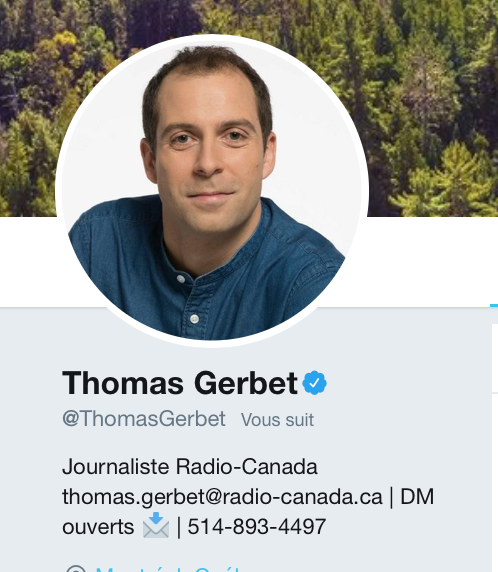The height and width of the screenshot is (572, 498).
Task: Click the Thomas Gerbet display name
Action: pos(180,383)
